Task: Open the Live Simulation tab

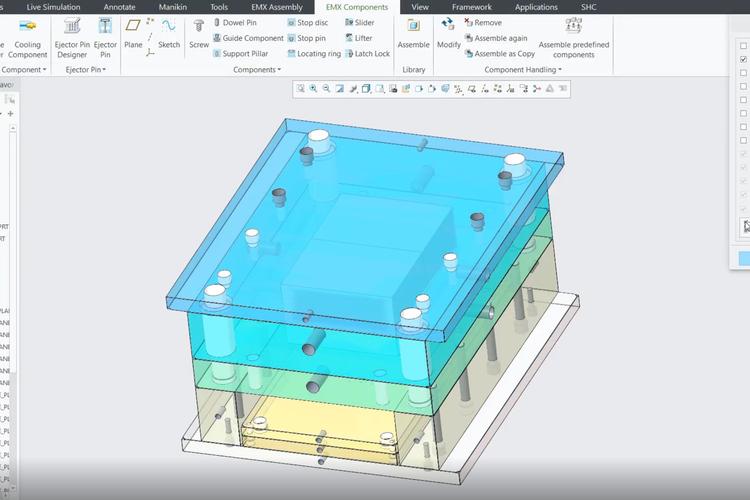Action: (x=53, y=7)
